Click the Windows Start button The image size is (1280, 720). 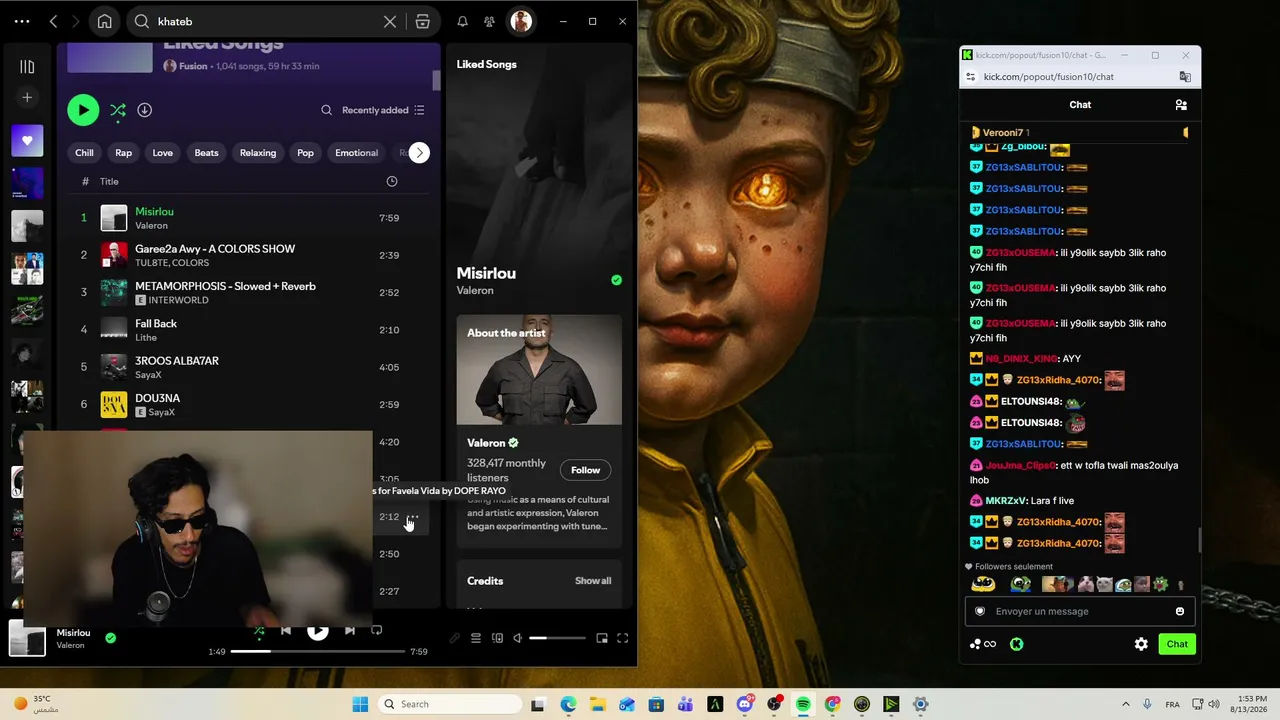click(x=360, y=704)
